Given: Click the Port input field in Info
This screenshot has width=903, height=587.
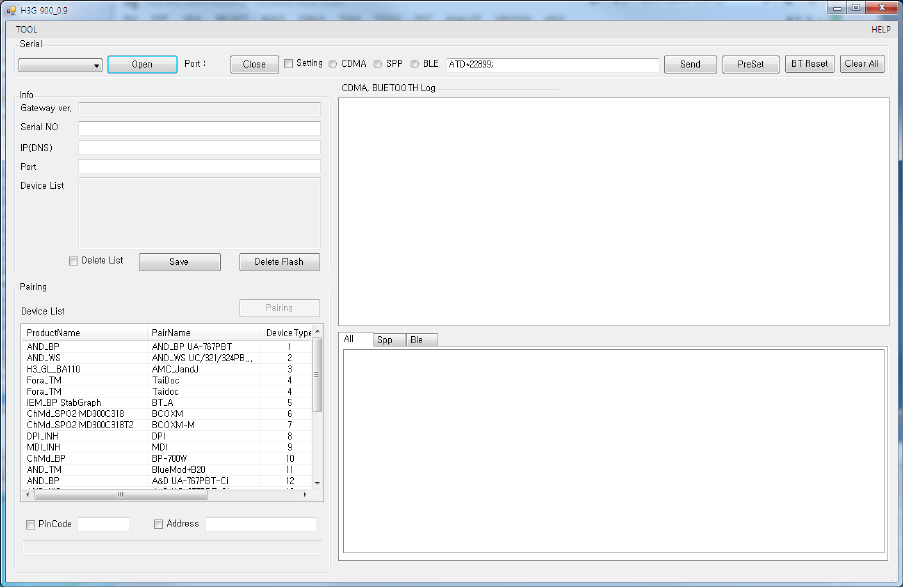Looking at the screenshot, I should (x=199, y=166).
